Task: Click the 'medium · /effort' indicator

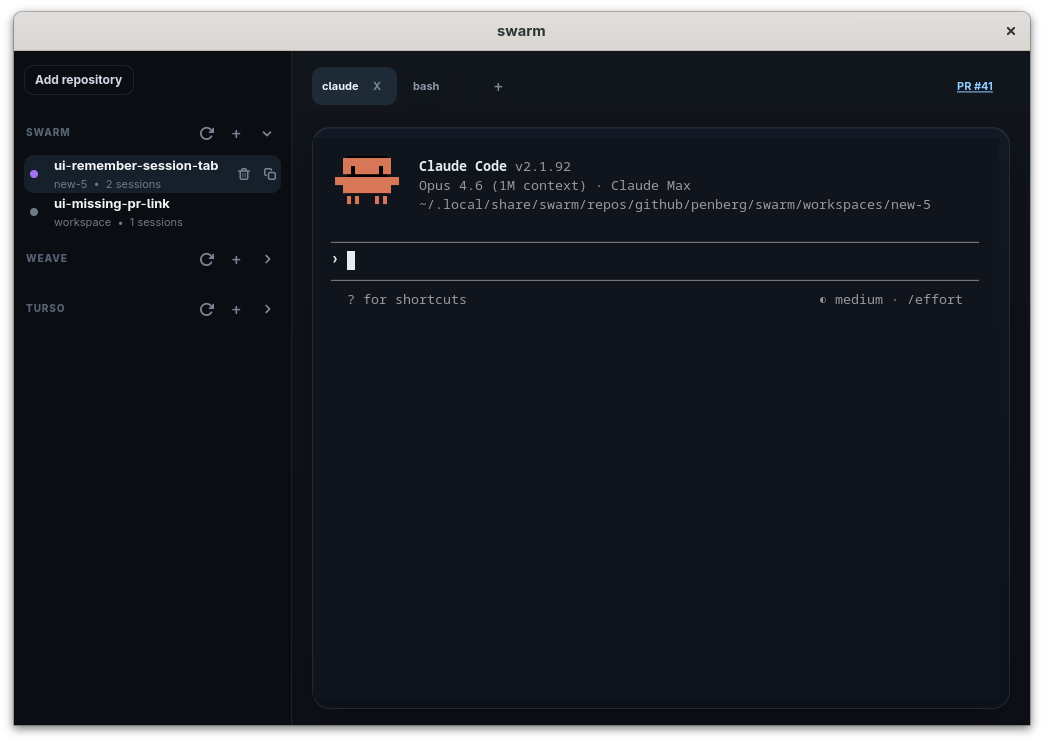Action: click(891, 300)
